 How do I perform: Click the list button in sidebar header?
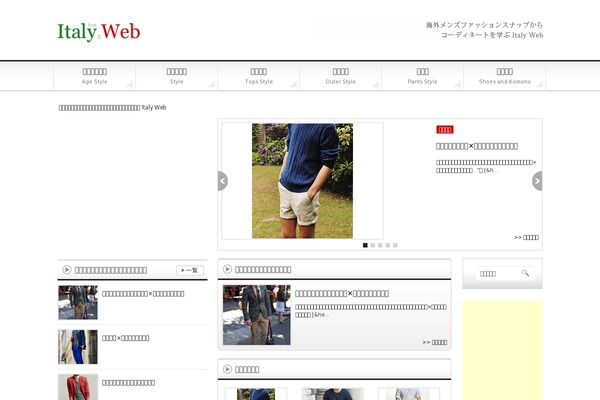pos(189,270)
